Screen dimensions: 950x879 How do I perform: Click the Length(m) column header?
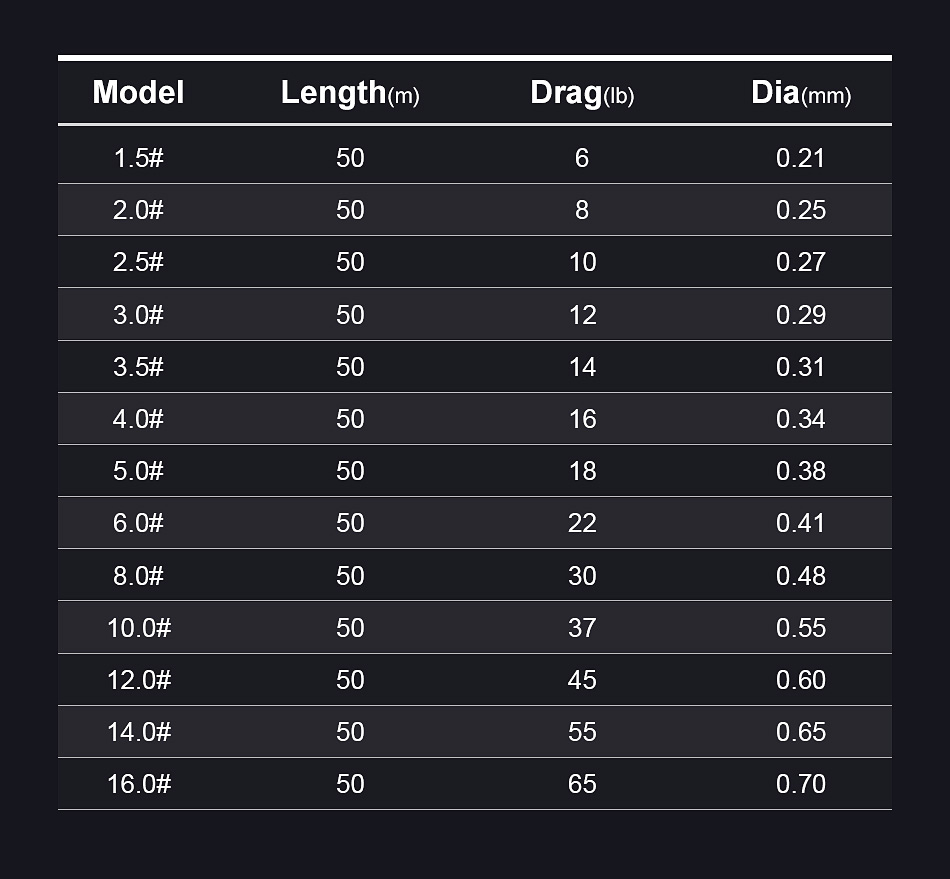click(350, 93)
